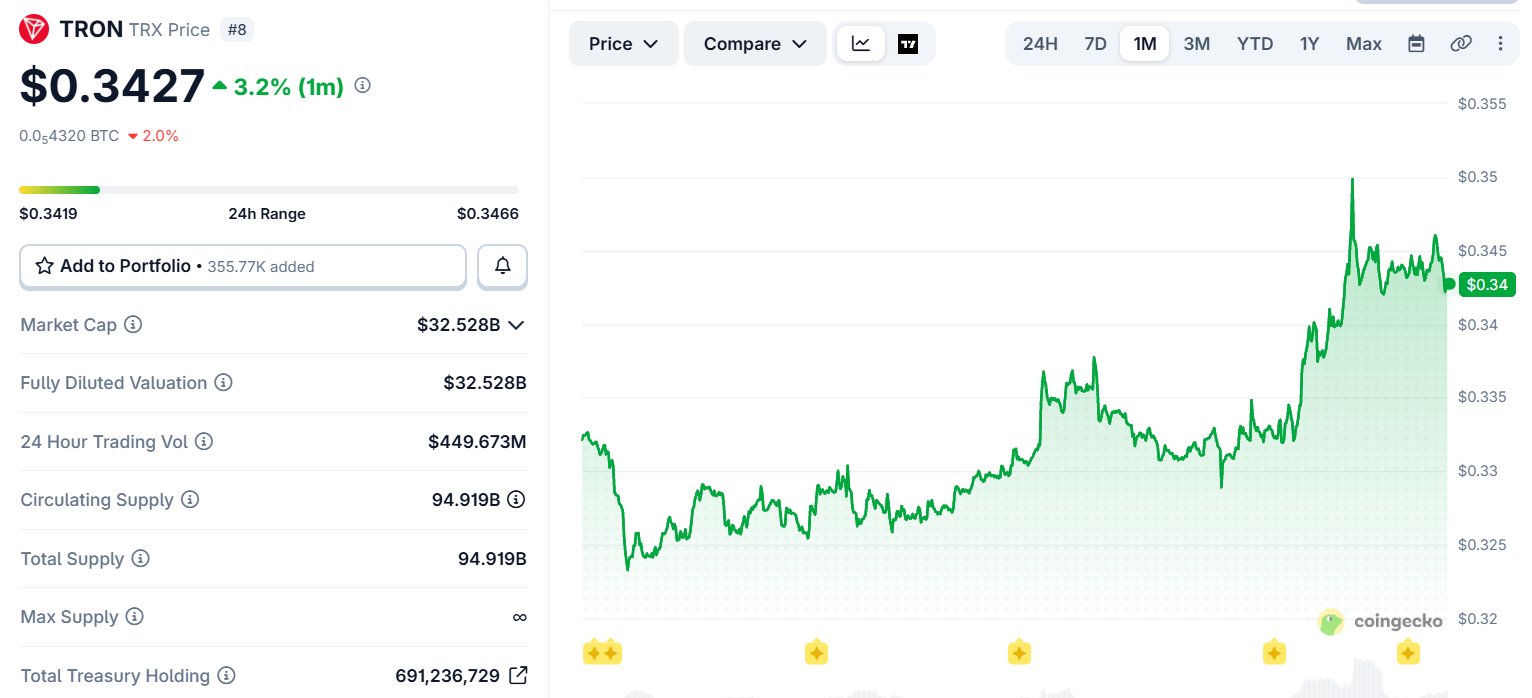Viewport: 1532px width, 698px height.
Task: Click the 4320 BTC price text
Action: [x=69, y=136]
